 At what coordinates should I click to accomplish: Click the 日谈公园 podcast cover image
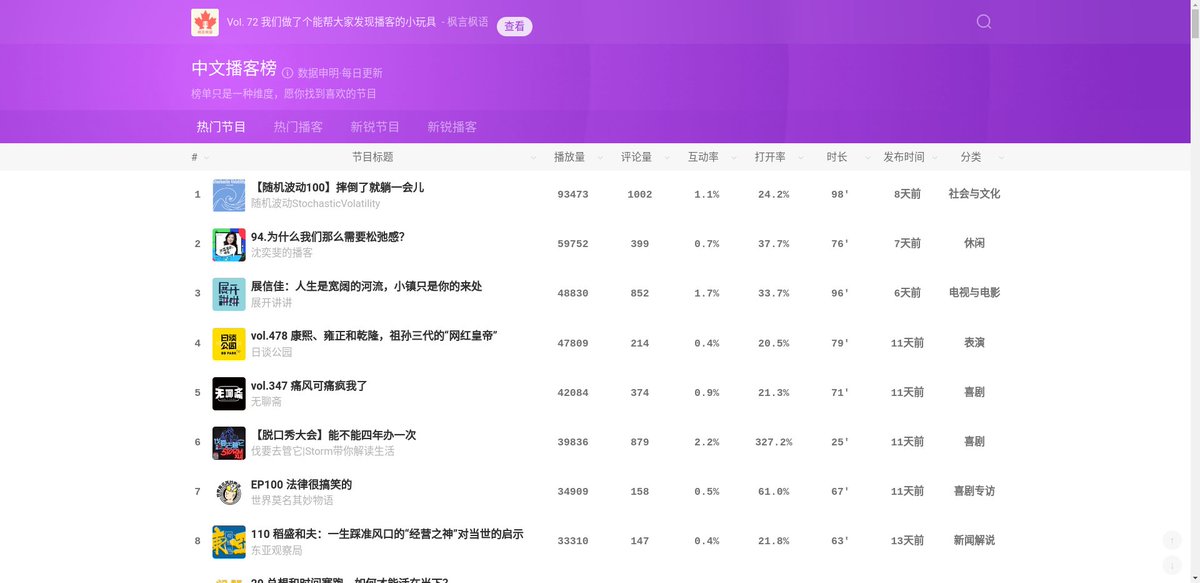228,342
